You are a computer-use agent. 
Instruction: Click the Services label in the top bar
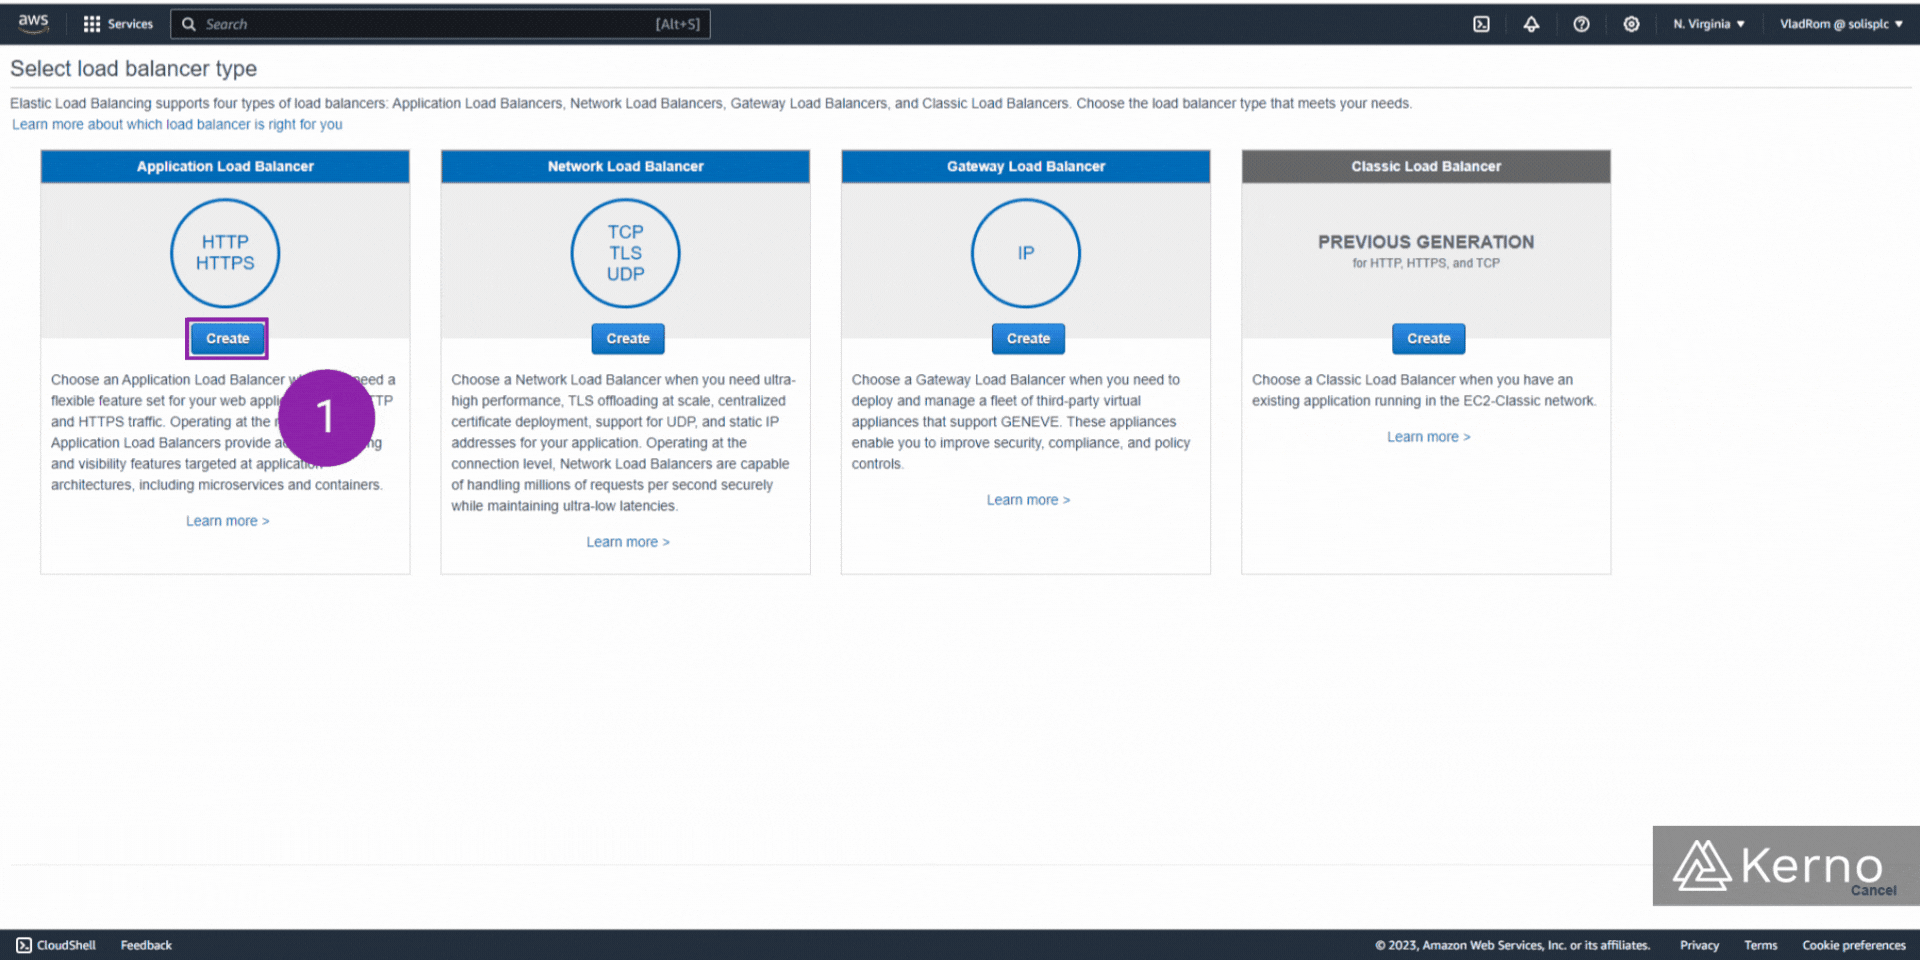click(130, 24)
